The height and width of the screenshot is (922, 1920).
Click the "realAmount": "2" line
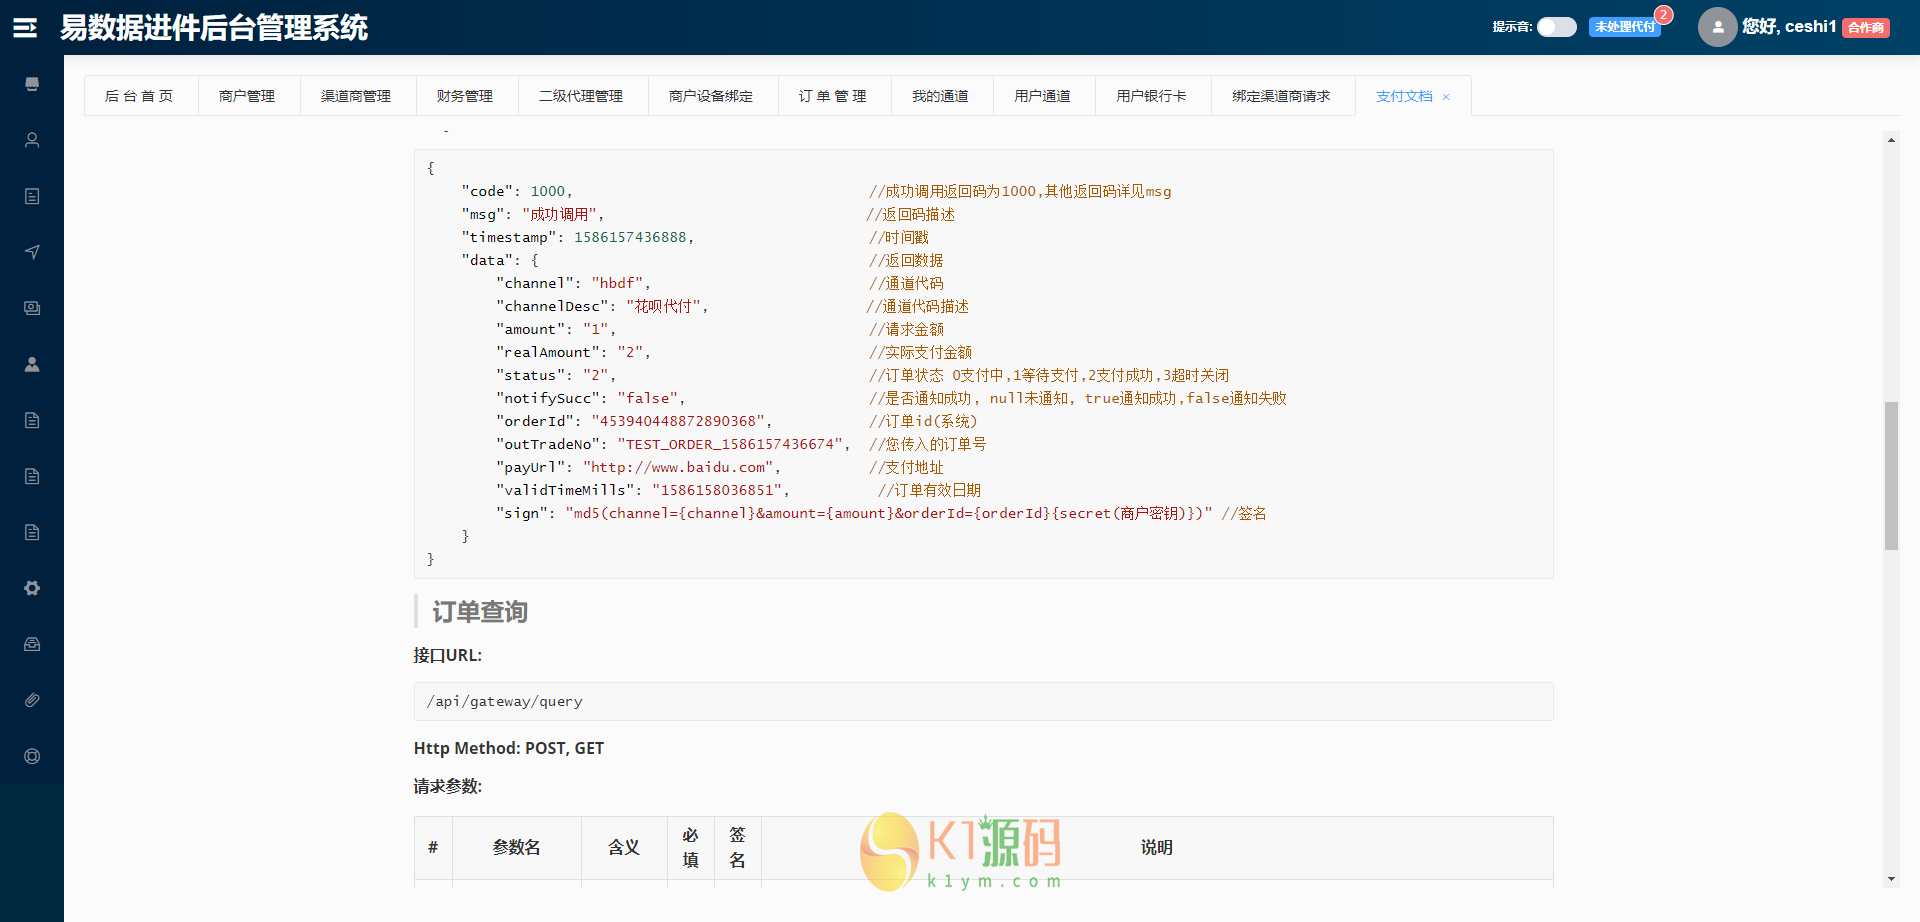pos(574,352)
